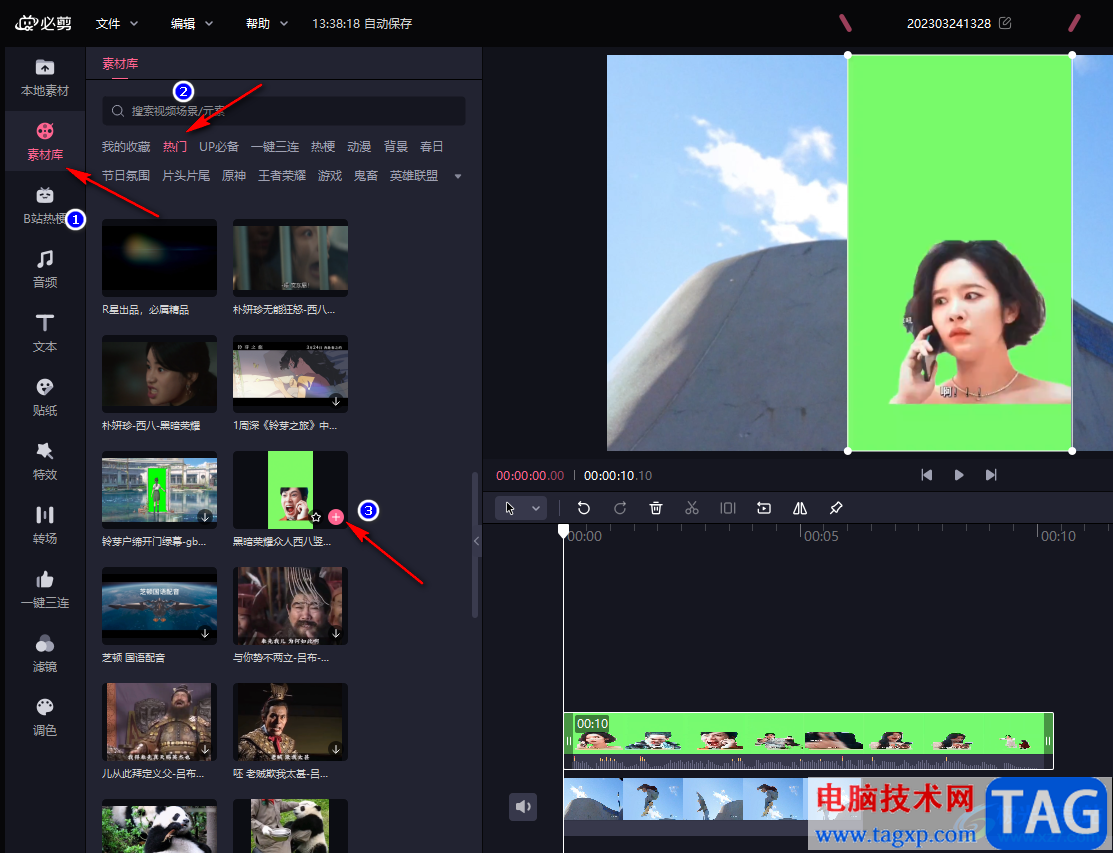
Task: Select the green screen clip on timeline
Action: click(x=808, y=741)
